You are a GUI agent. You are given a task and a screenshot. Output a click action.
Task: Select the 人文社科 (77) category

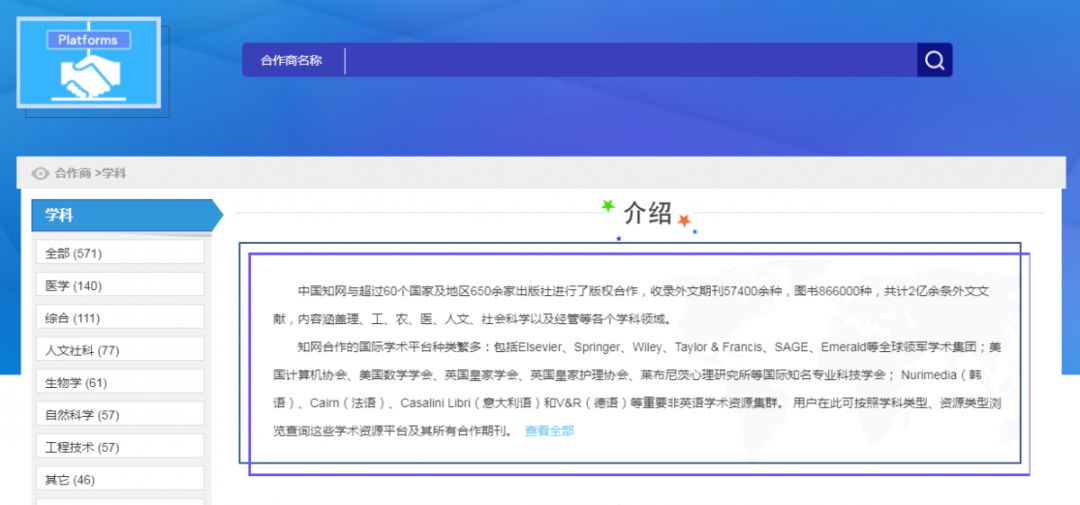121,350
